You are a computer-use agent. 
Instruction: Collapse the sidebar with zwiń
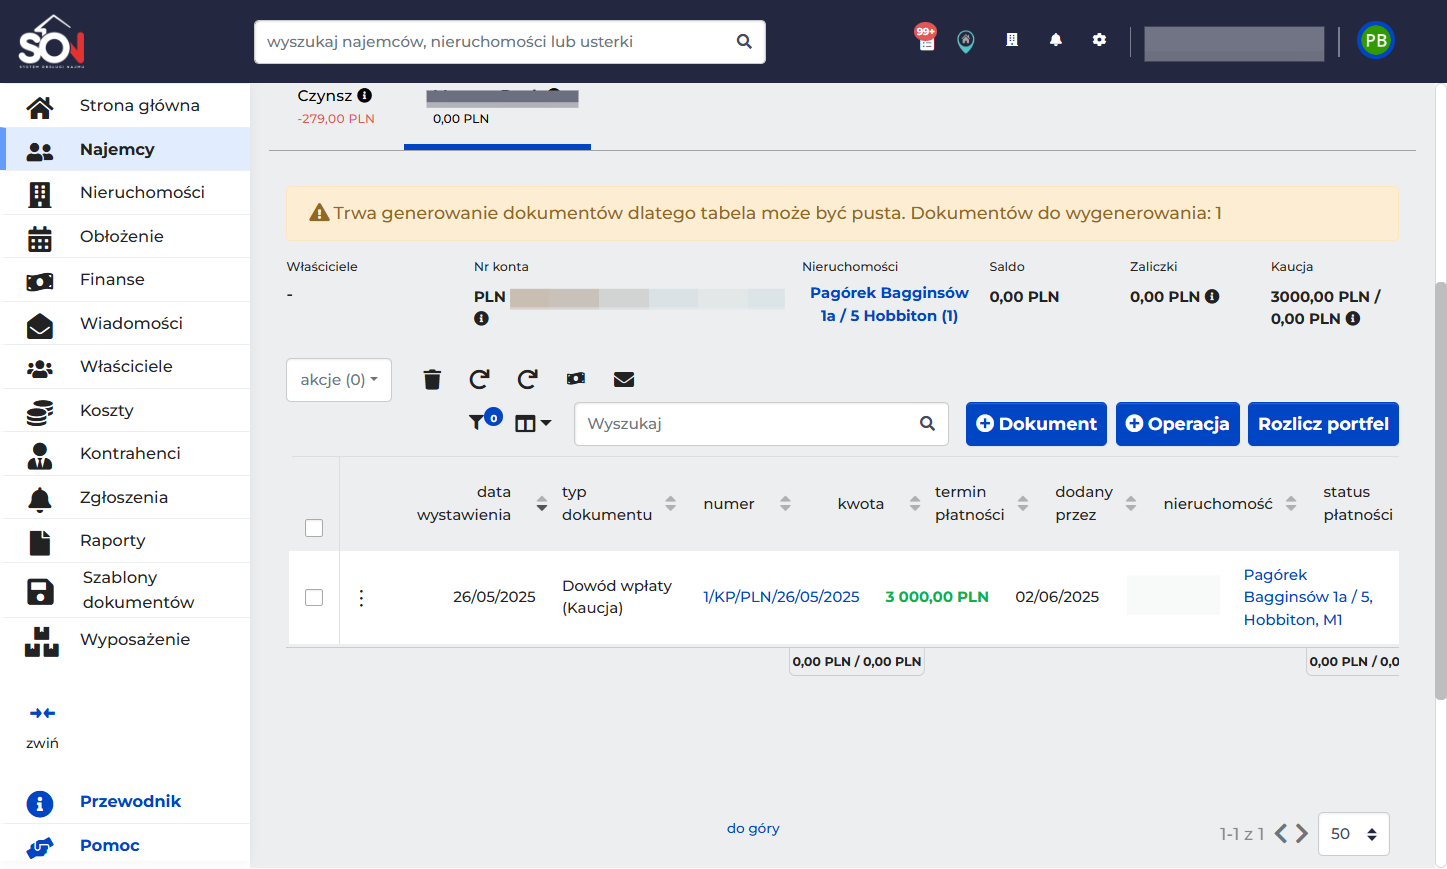(x=42, y=727)
